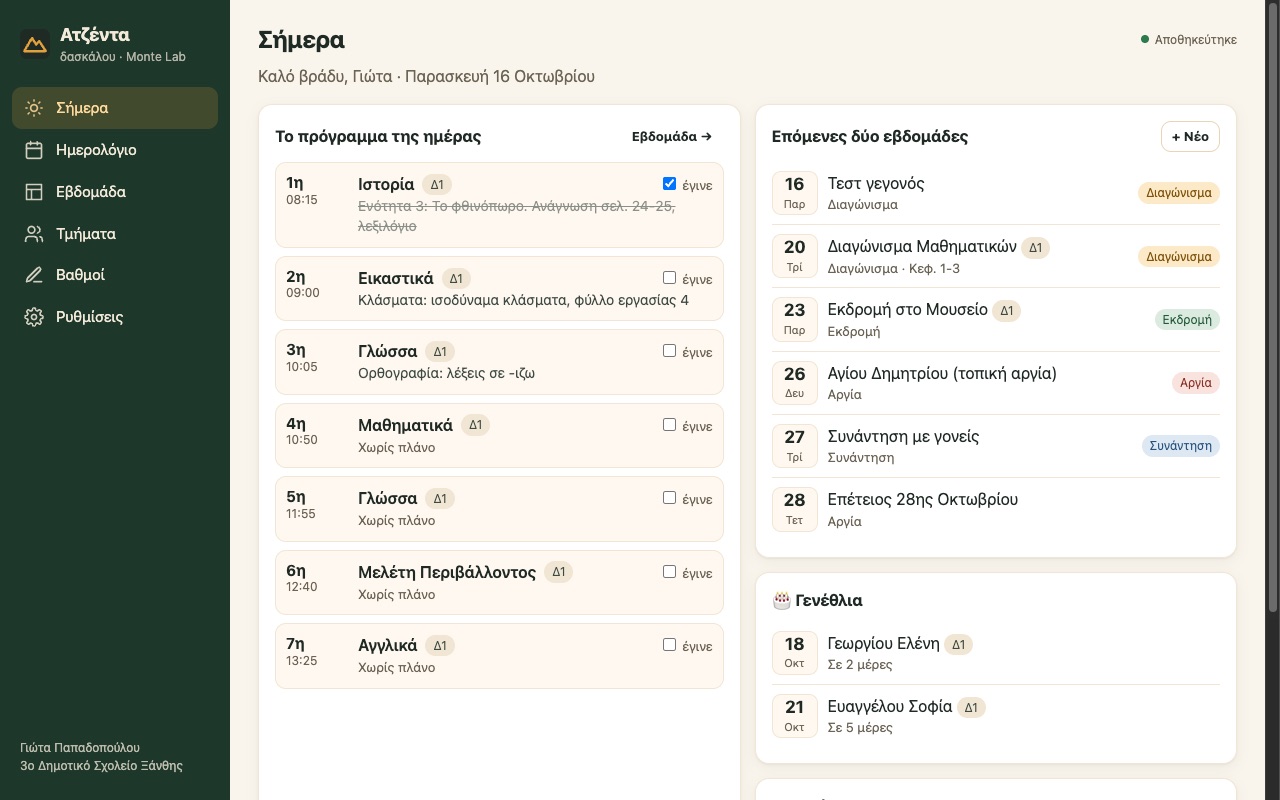Click the Συνάντηση tag on the parents meeting
Viewport: 1280px width, 800px height.
pos(1181,446)
